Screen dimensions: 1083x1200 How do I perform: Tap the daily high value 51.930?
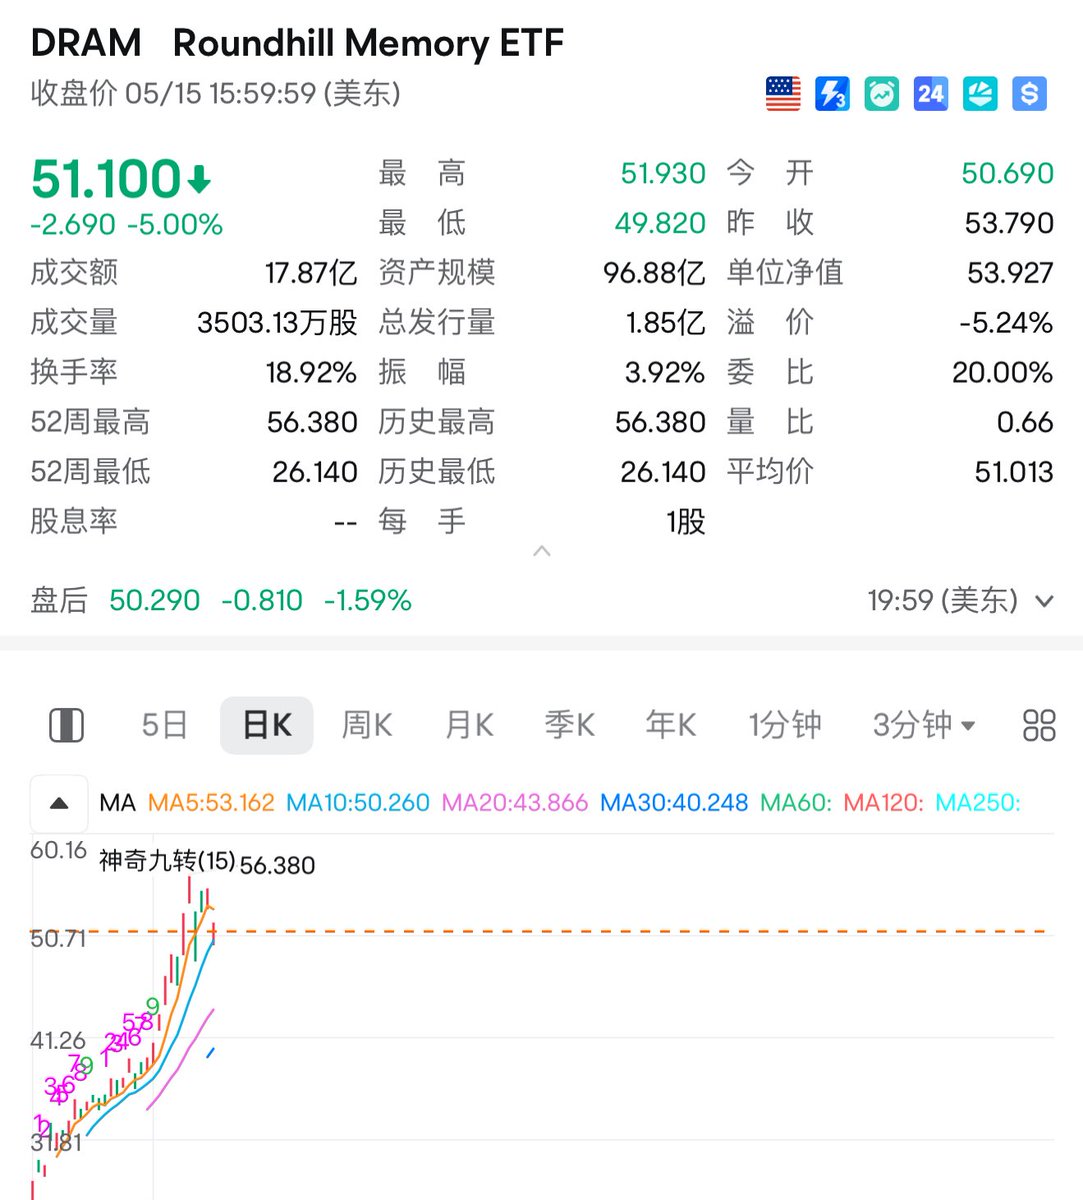(x=663, y=173)
